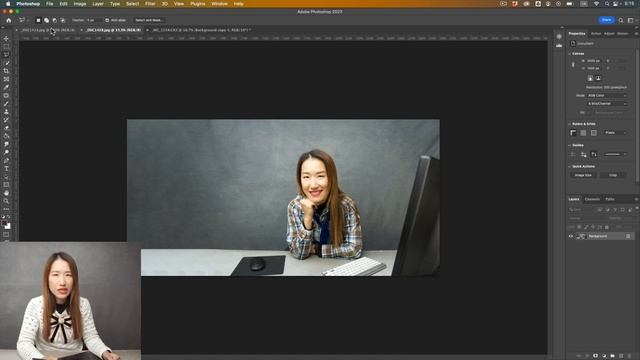Open the Image menu
The image size is (640, 360).
click(x=80, y=4)
